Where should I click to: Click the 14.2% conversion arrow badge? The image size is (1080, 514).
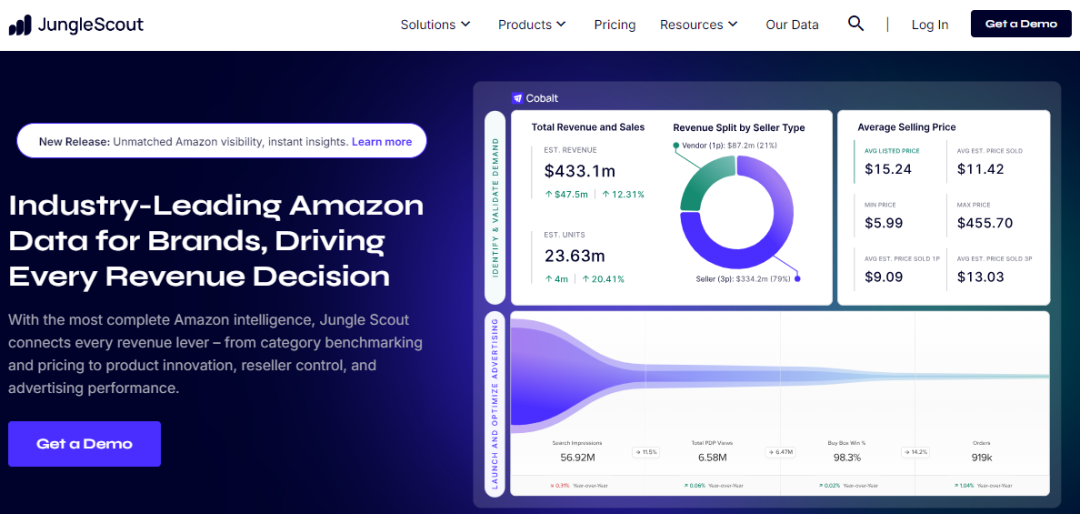(x=917, y=453)
